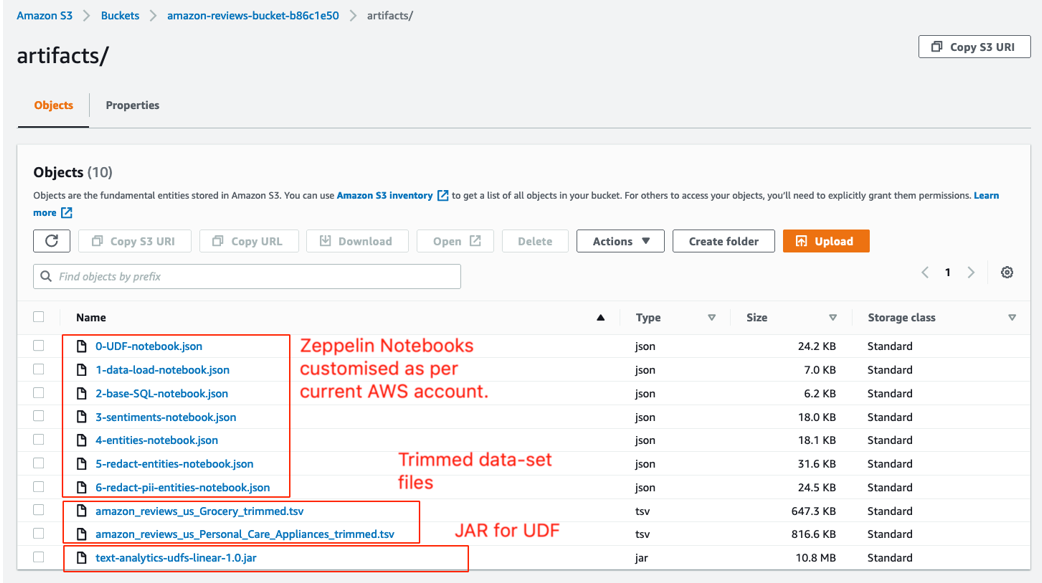1042x583 pixels.
Task: Open 4-entities-notebook.json object link
Action: (x=156, y=440)
